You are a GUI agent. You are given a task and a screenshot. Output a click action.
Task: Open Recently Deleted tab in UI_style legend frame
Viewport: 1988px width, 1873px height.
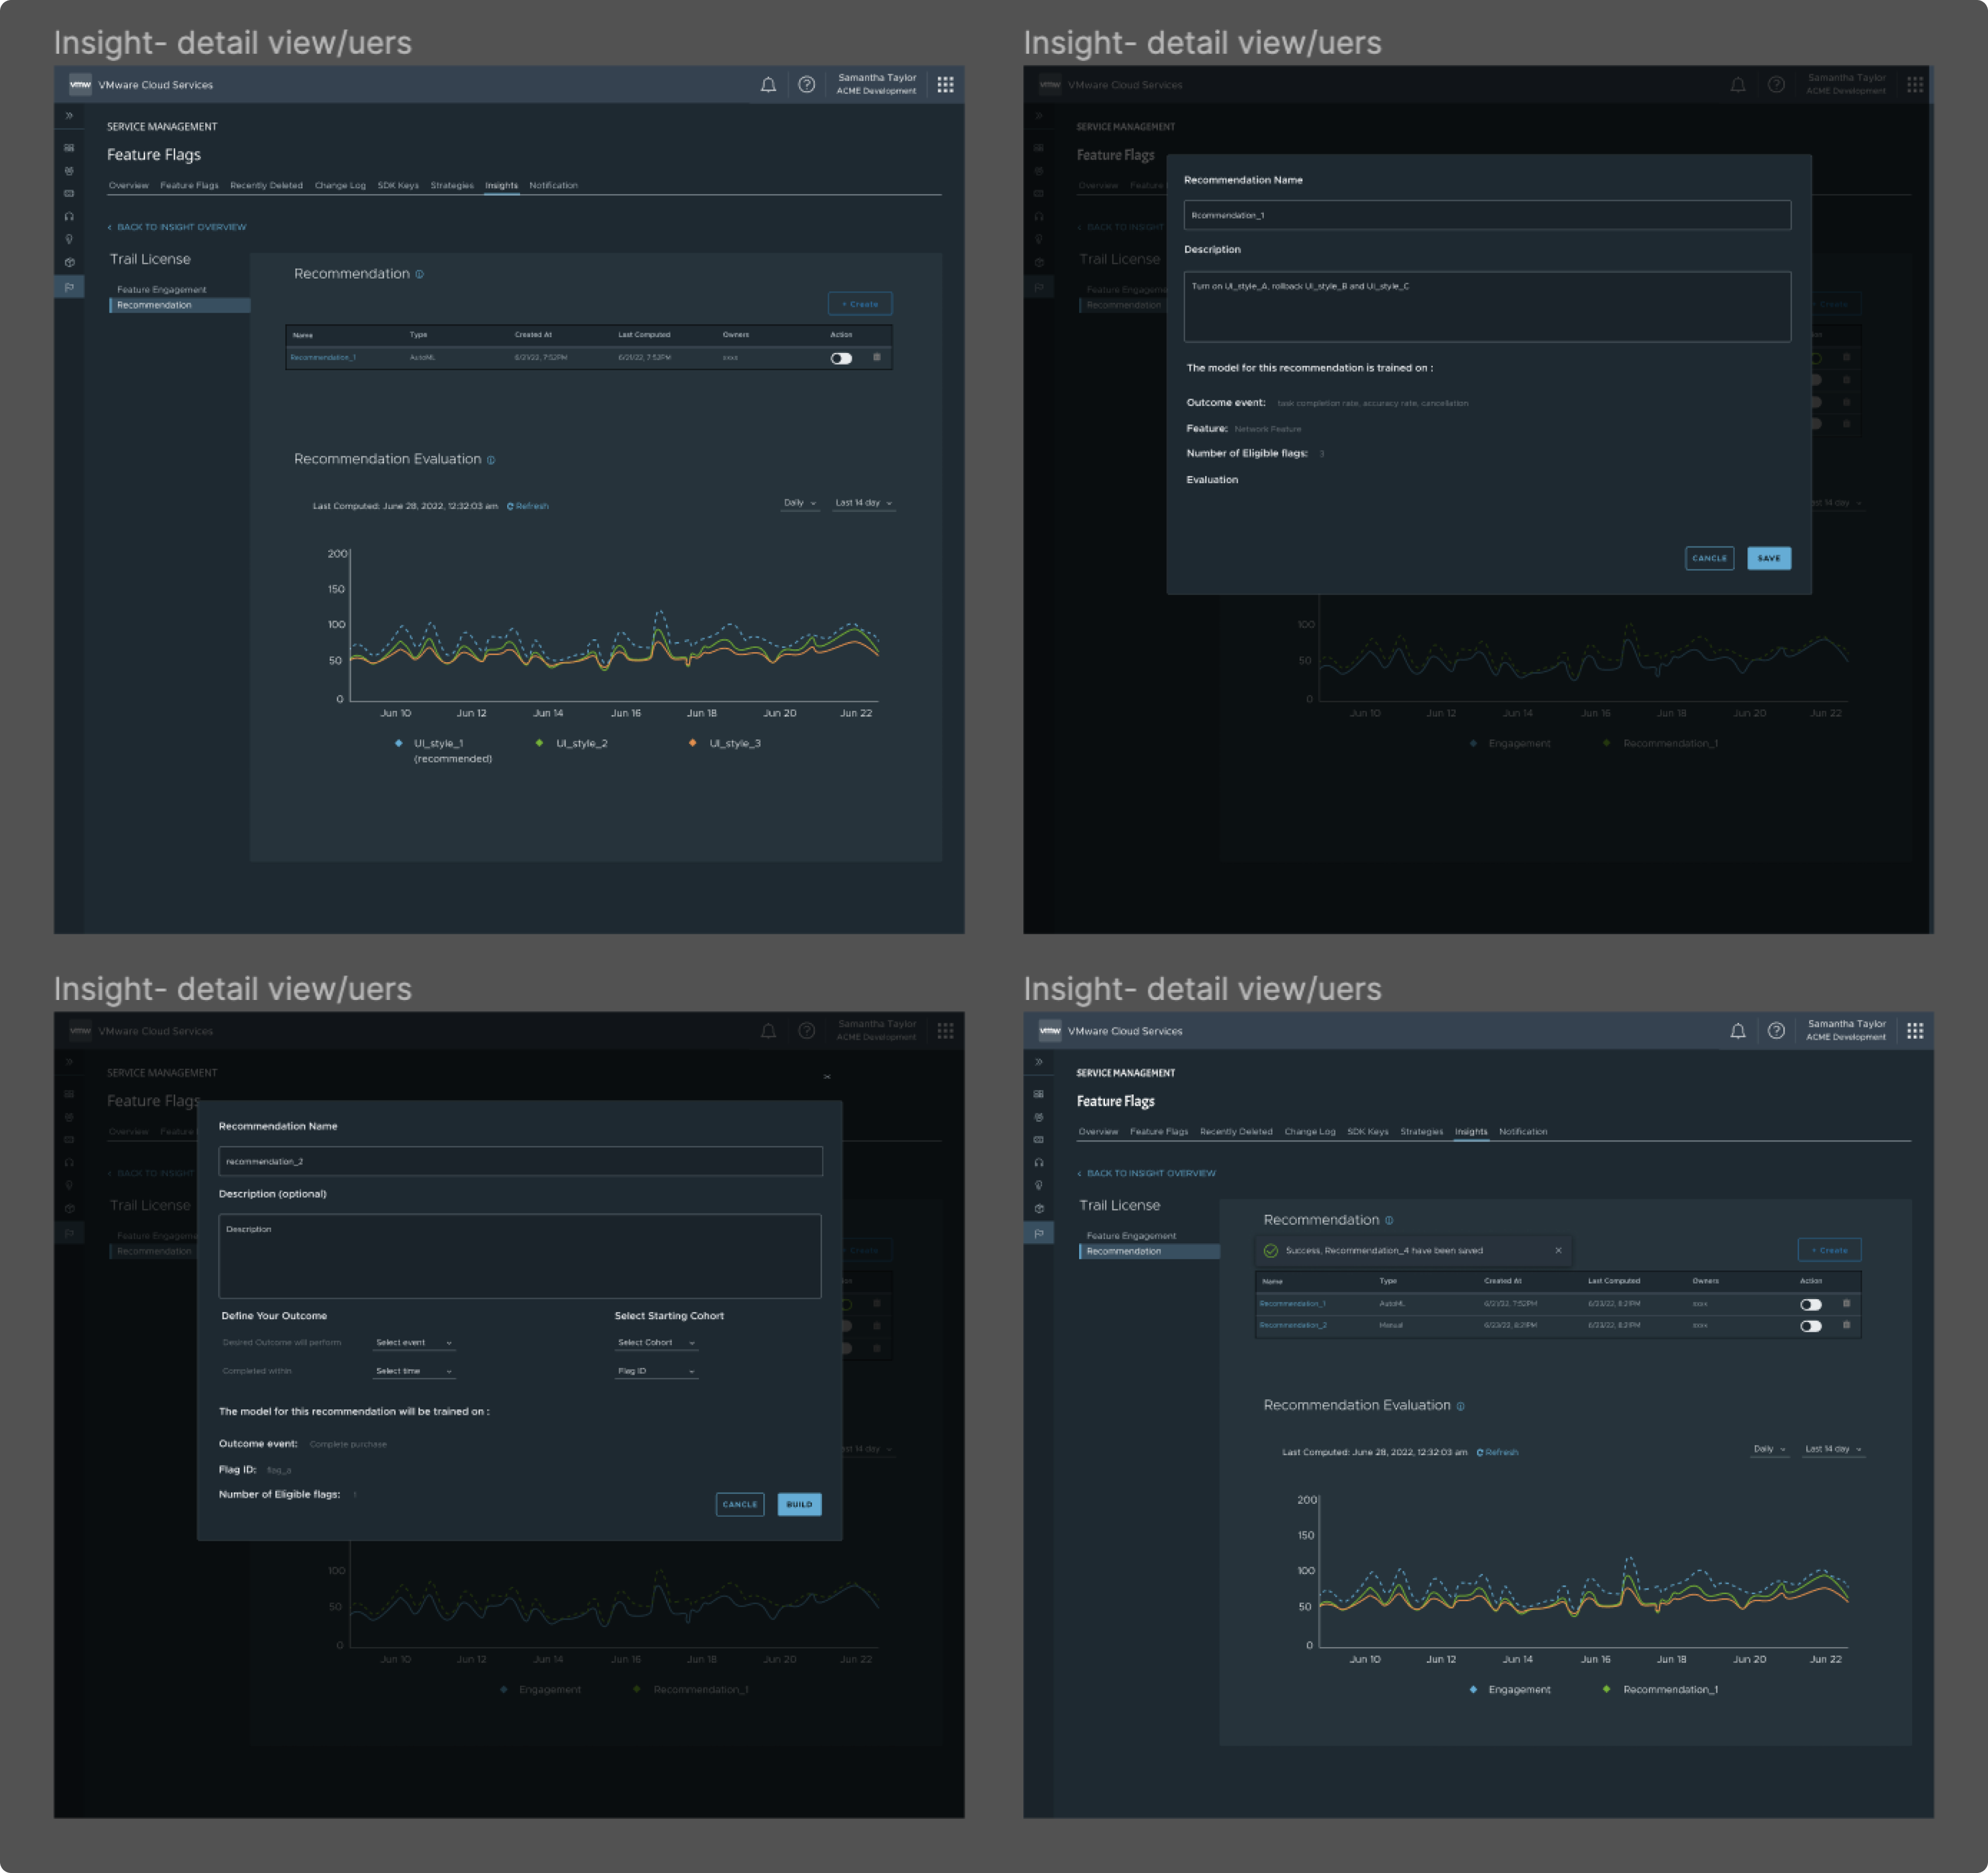pyautogui.click(x=266, y=185)
